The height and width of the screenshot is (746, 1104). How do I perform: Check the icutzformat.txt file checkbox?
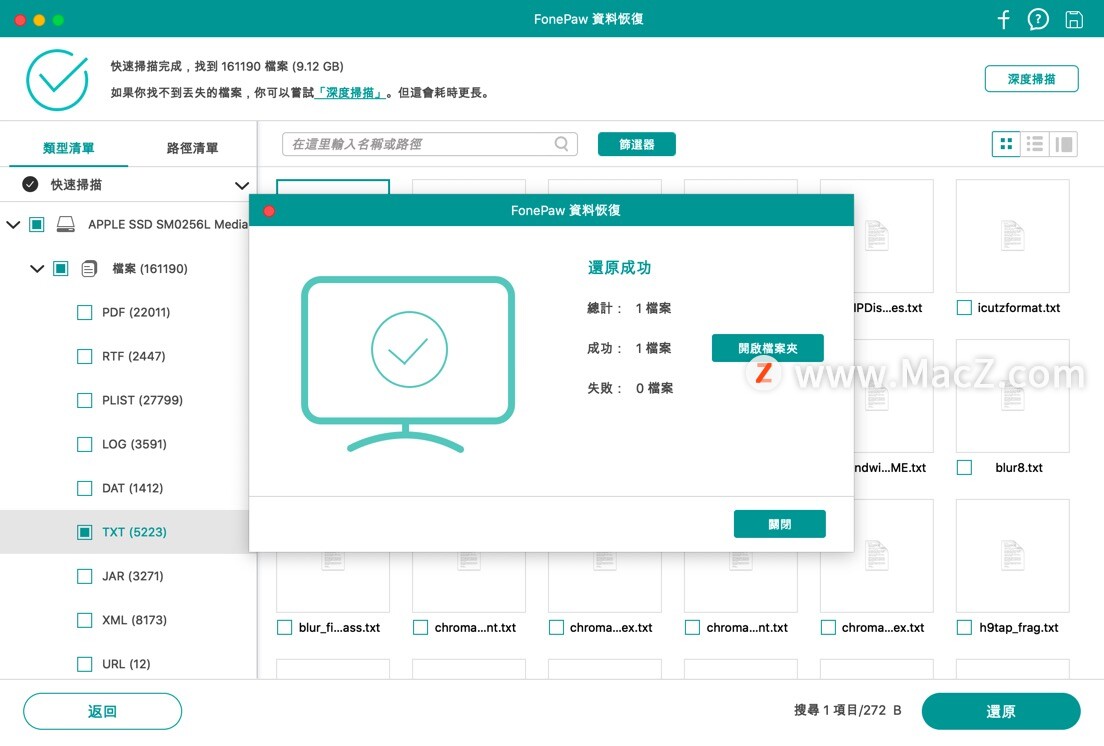coord(965,308)
